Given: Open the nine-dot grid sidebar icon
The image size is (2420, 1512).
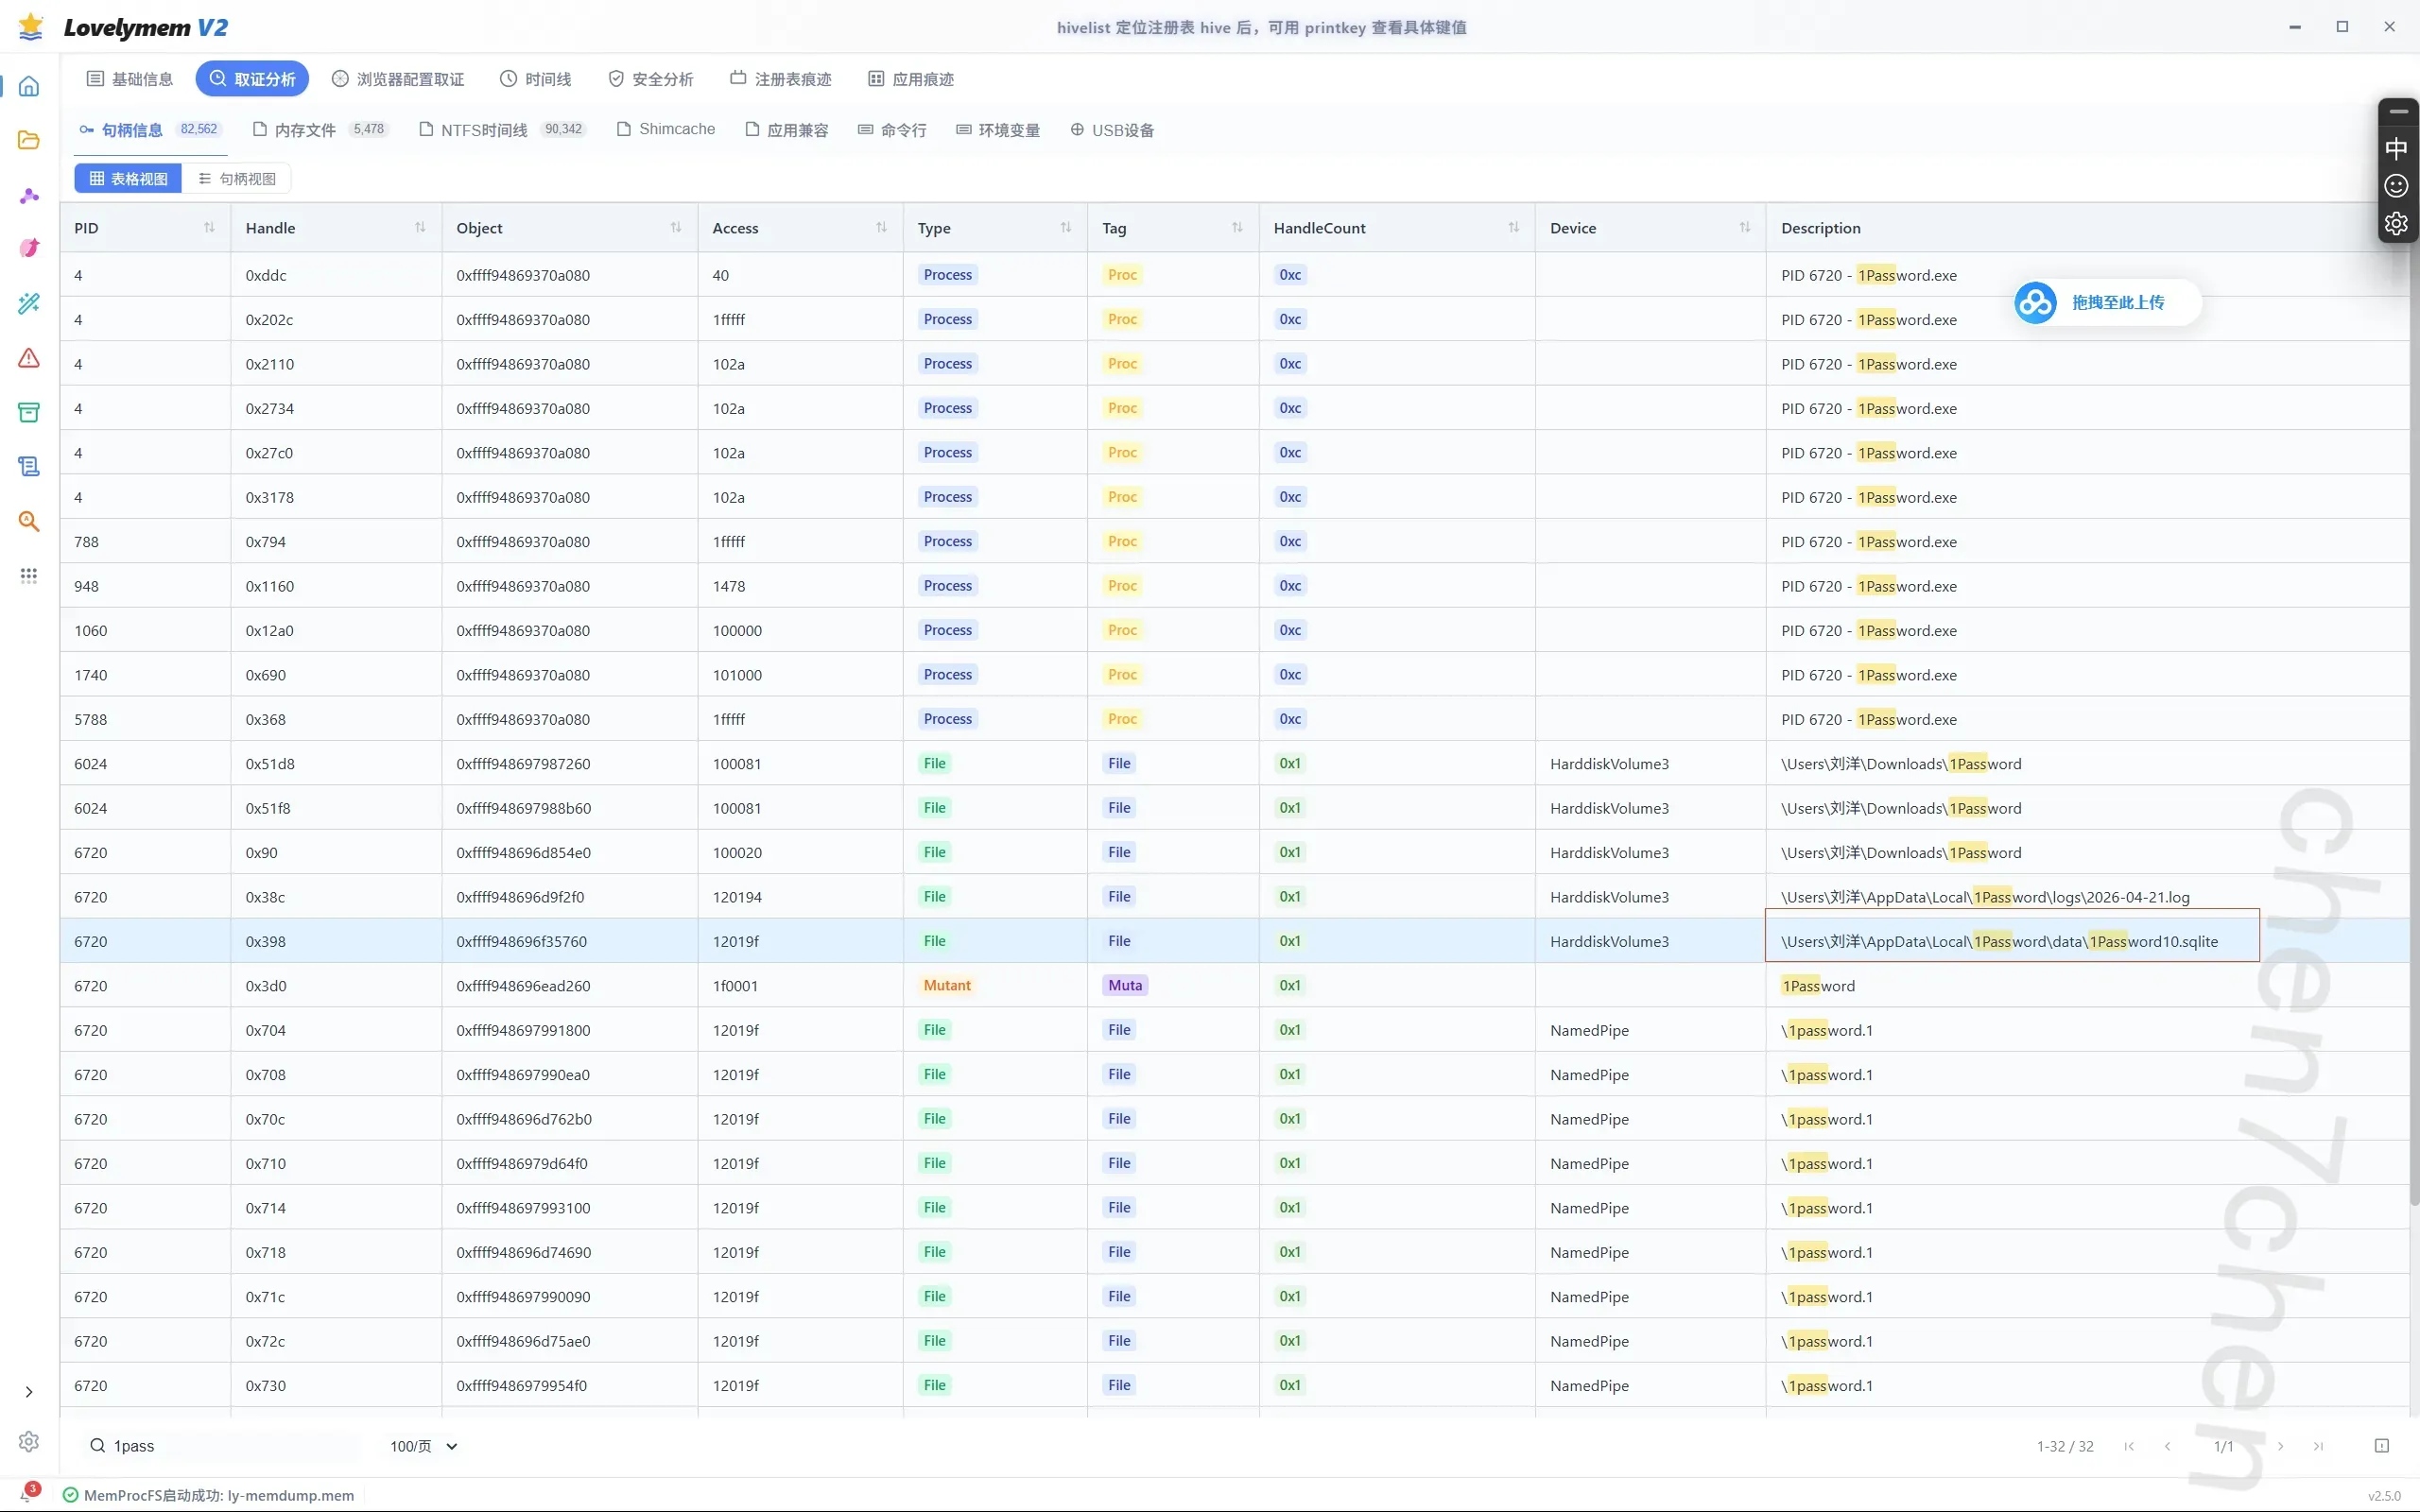Looking at the screenshot, I should tap(29, 575).
